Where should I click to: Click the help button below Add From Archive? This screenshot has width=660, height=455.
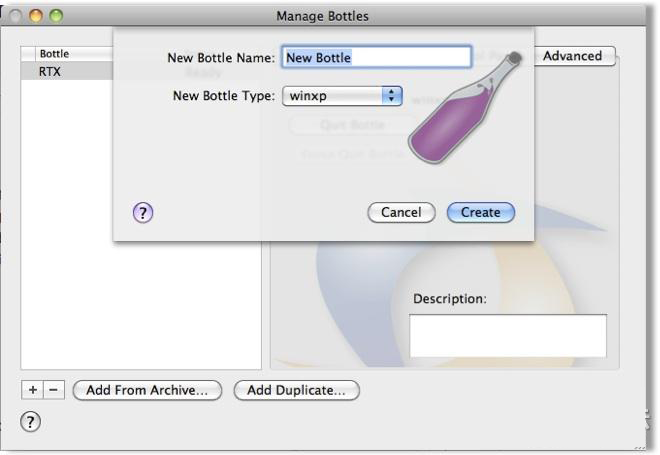tap(31, 423)
